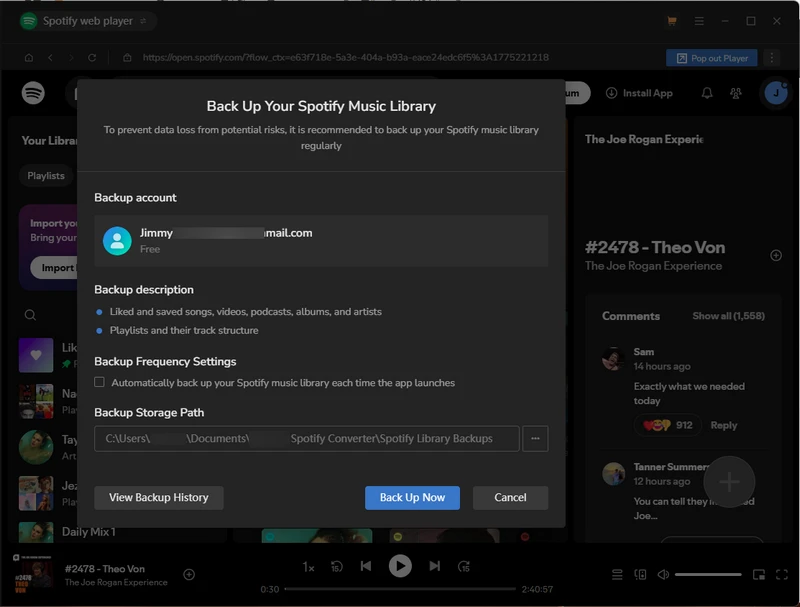Browse for backup folder with ellipsis button
800x607 pixels.
pos(535,439)
